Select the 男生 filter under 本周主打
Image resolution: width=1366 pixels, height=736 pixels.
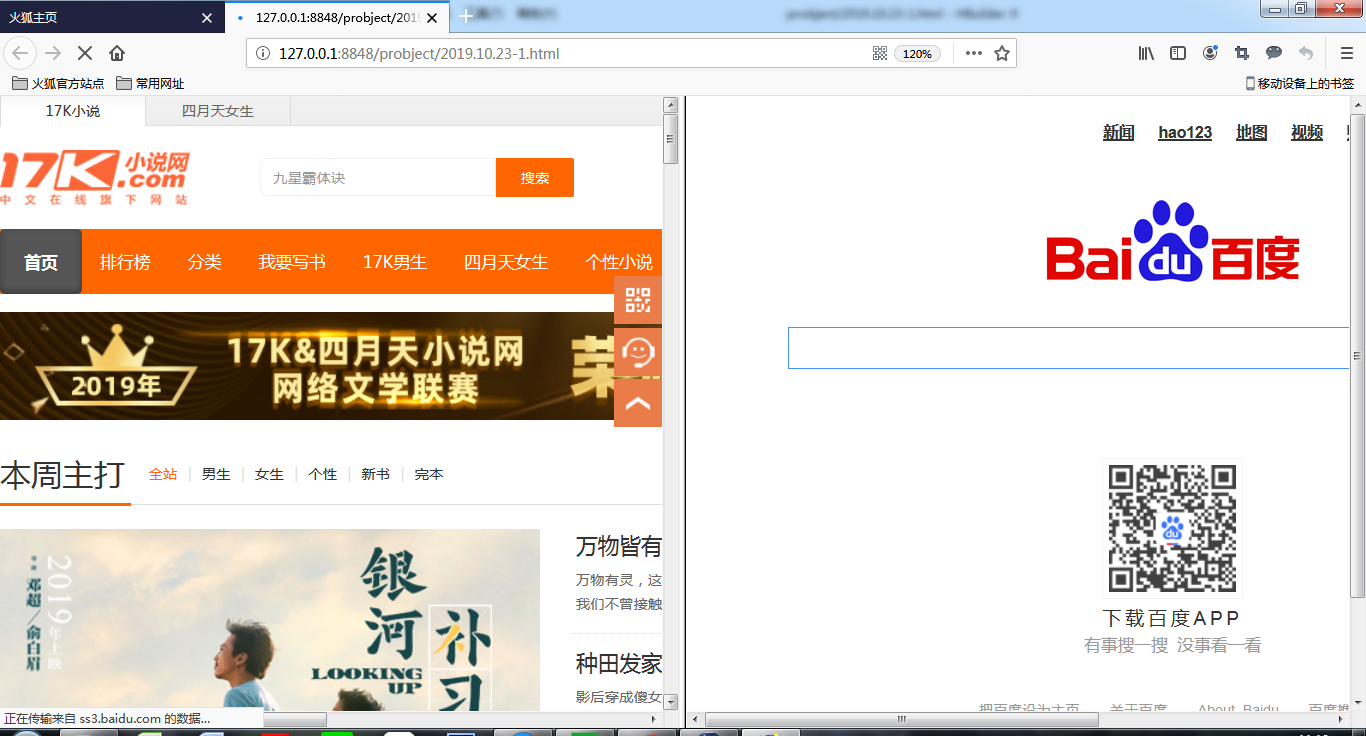(x=216, y=474)
